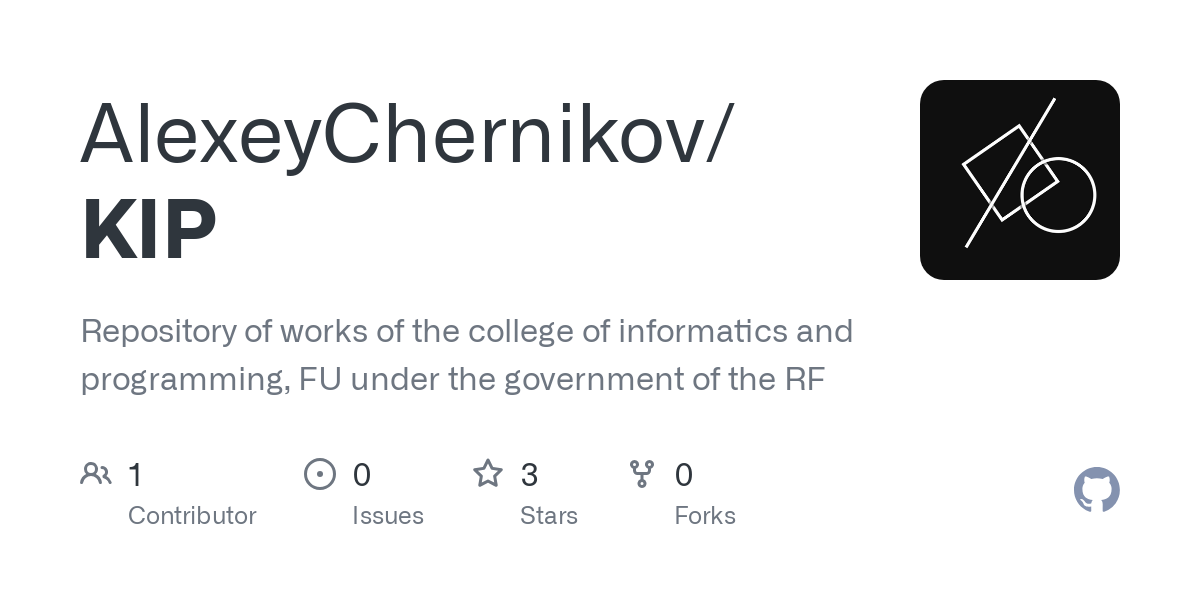The height and width of the screenshot is (600, 1200).
Task: Select the description line starting with "Repository of works"
Action: pos(466,331)
